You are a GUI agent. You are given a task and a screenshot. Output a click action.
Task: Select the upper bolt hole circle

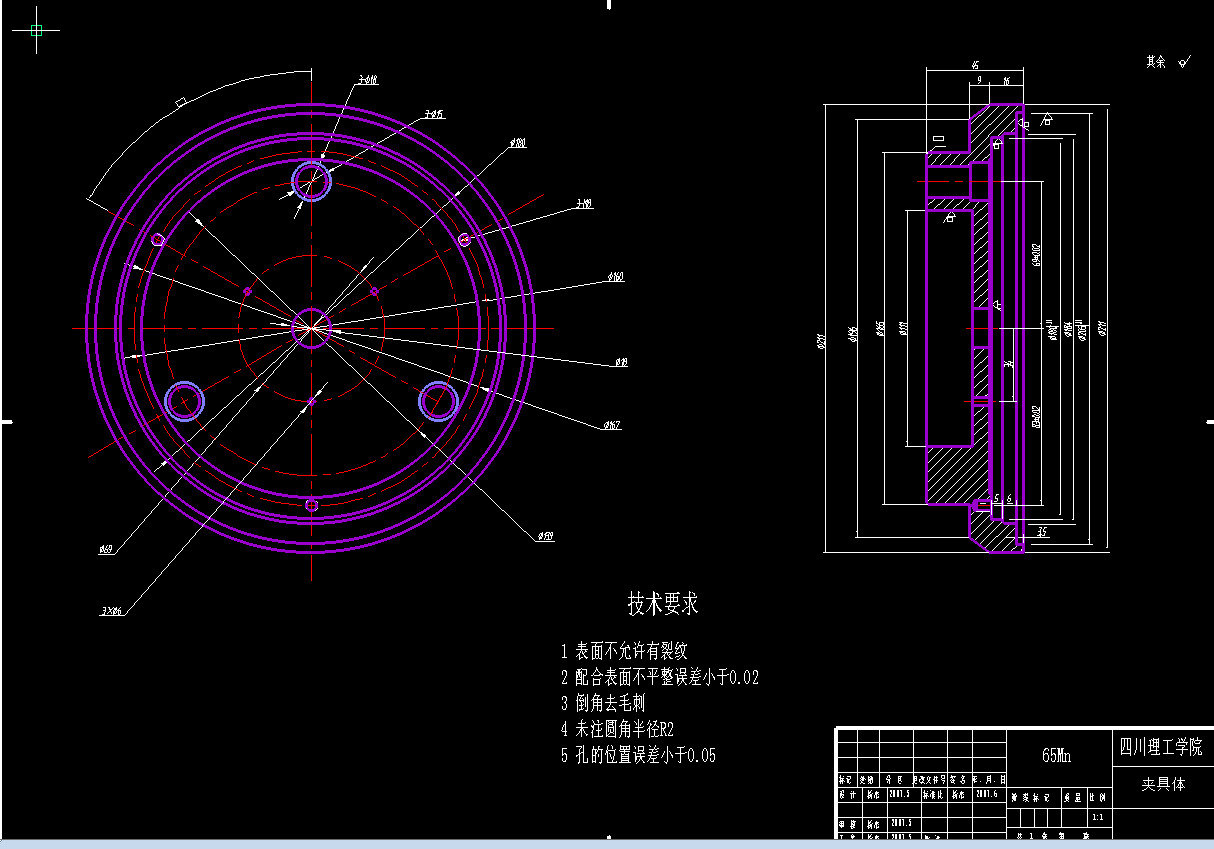310,182
